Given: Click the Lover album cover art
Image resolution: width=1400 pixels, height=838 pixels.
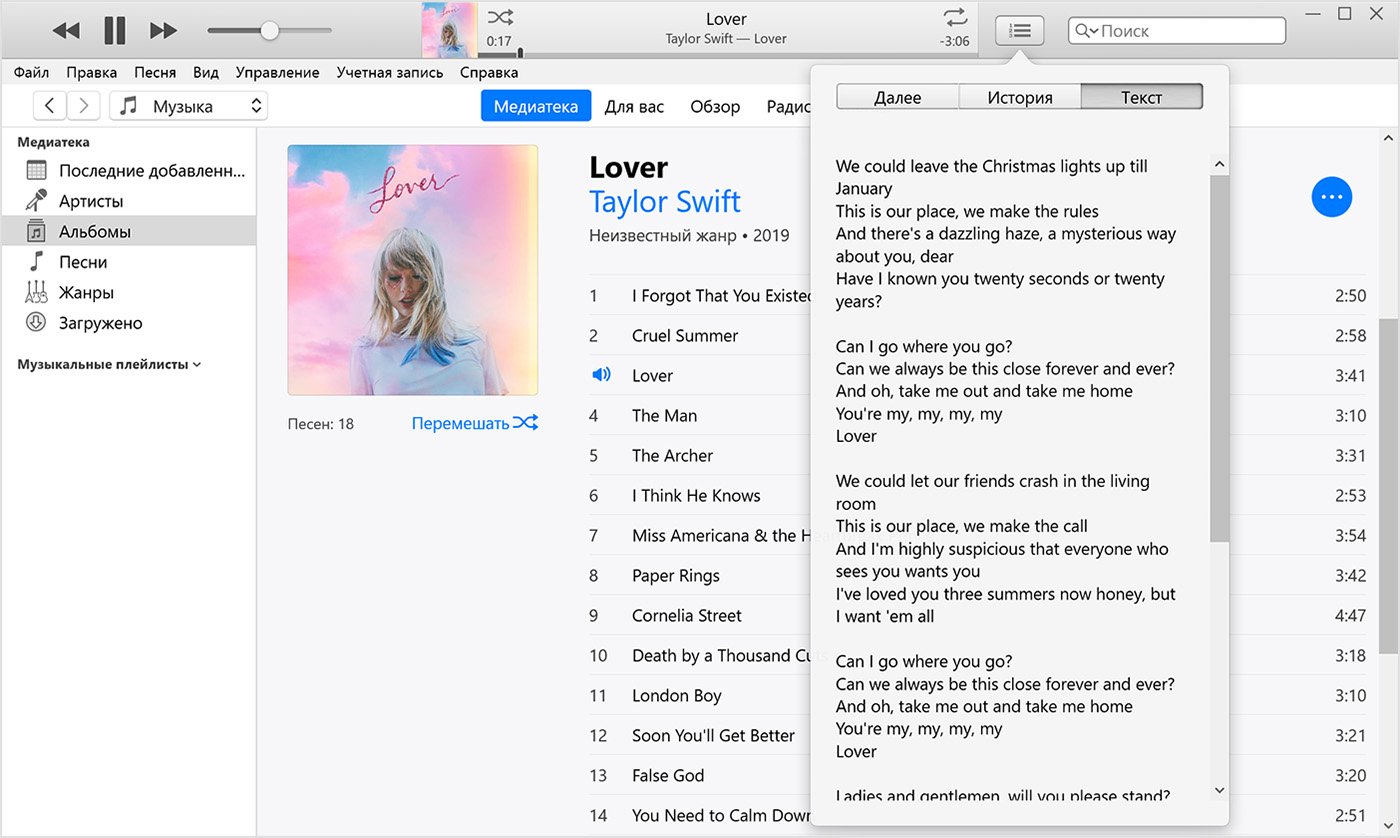Looking at the screenshot, I should [413, 270].
